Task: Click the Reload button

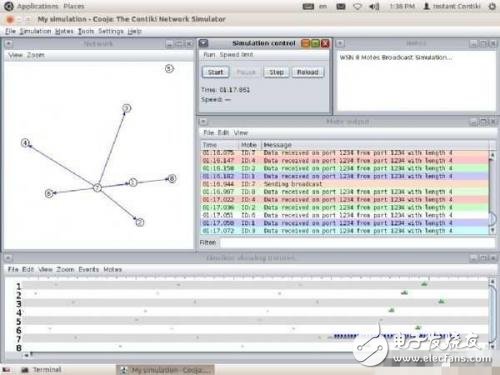Action: 308,72
